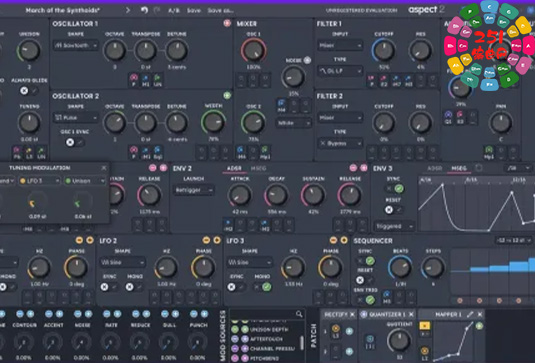Screen dimensions: 535x363
Task: Click the plus icon above Contour macro
Action: (x=30, y=314)
